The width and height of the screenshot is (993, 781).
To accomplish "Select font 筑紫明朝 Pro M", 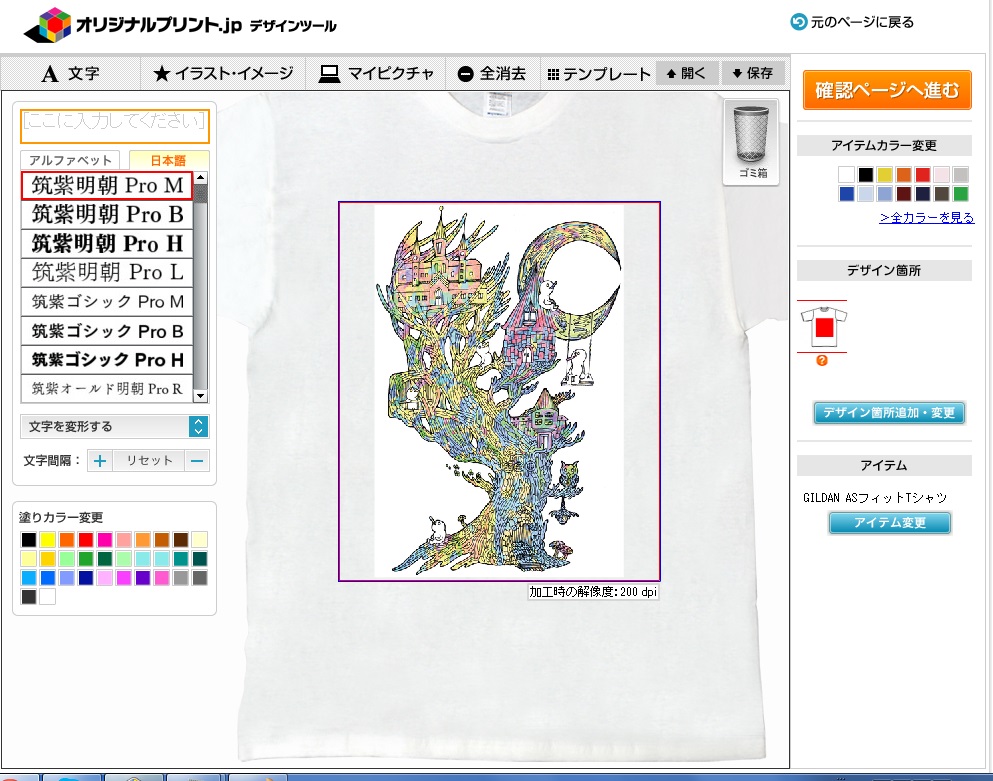I will [107, 186].
